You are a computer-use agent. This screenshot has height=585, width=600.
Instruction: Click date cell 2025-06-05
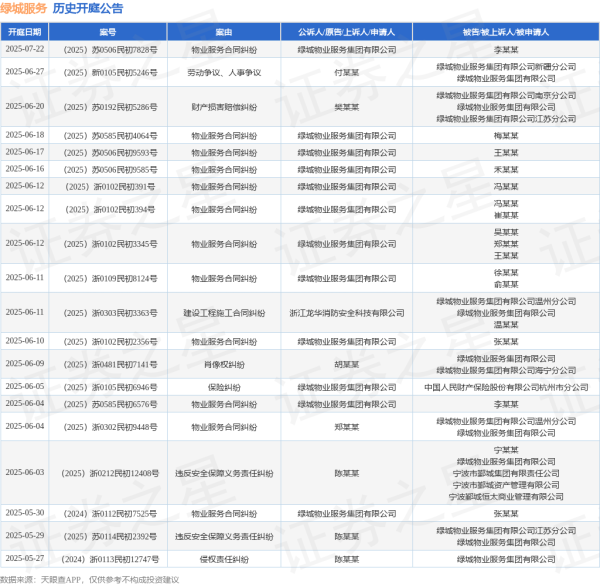coord(24,386)
